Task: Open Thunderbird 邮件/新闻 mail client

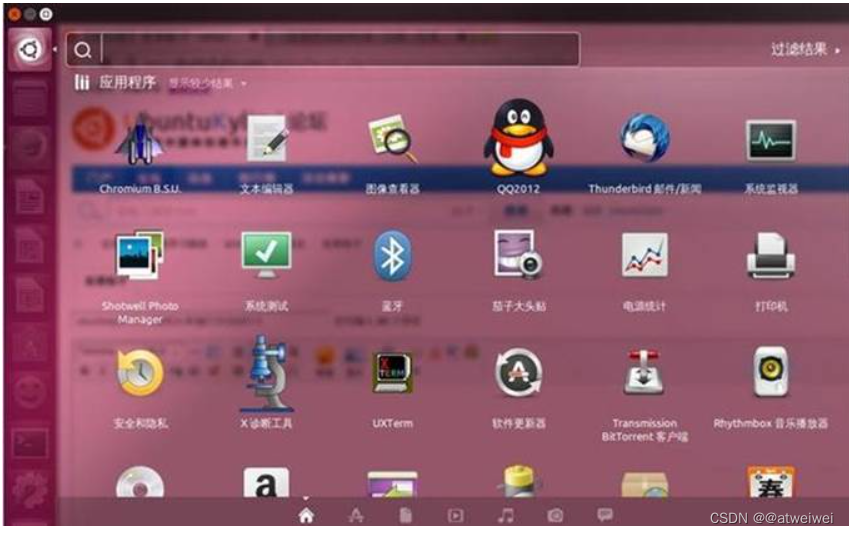Action: 644,138
